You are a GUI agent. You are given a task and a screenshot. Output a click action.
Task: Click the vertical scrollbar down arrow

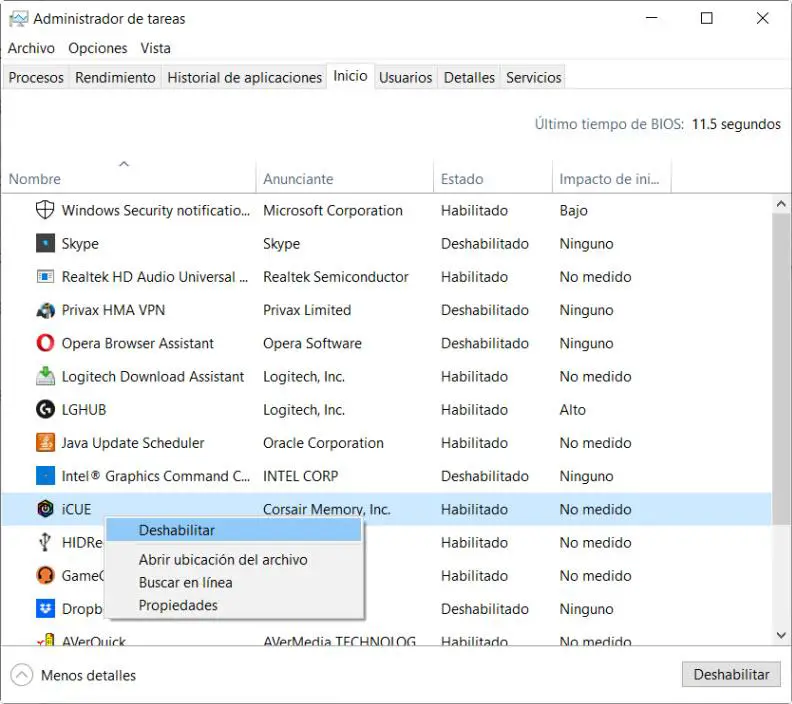point(781,635)
